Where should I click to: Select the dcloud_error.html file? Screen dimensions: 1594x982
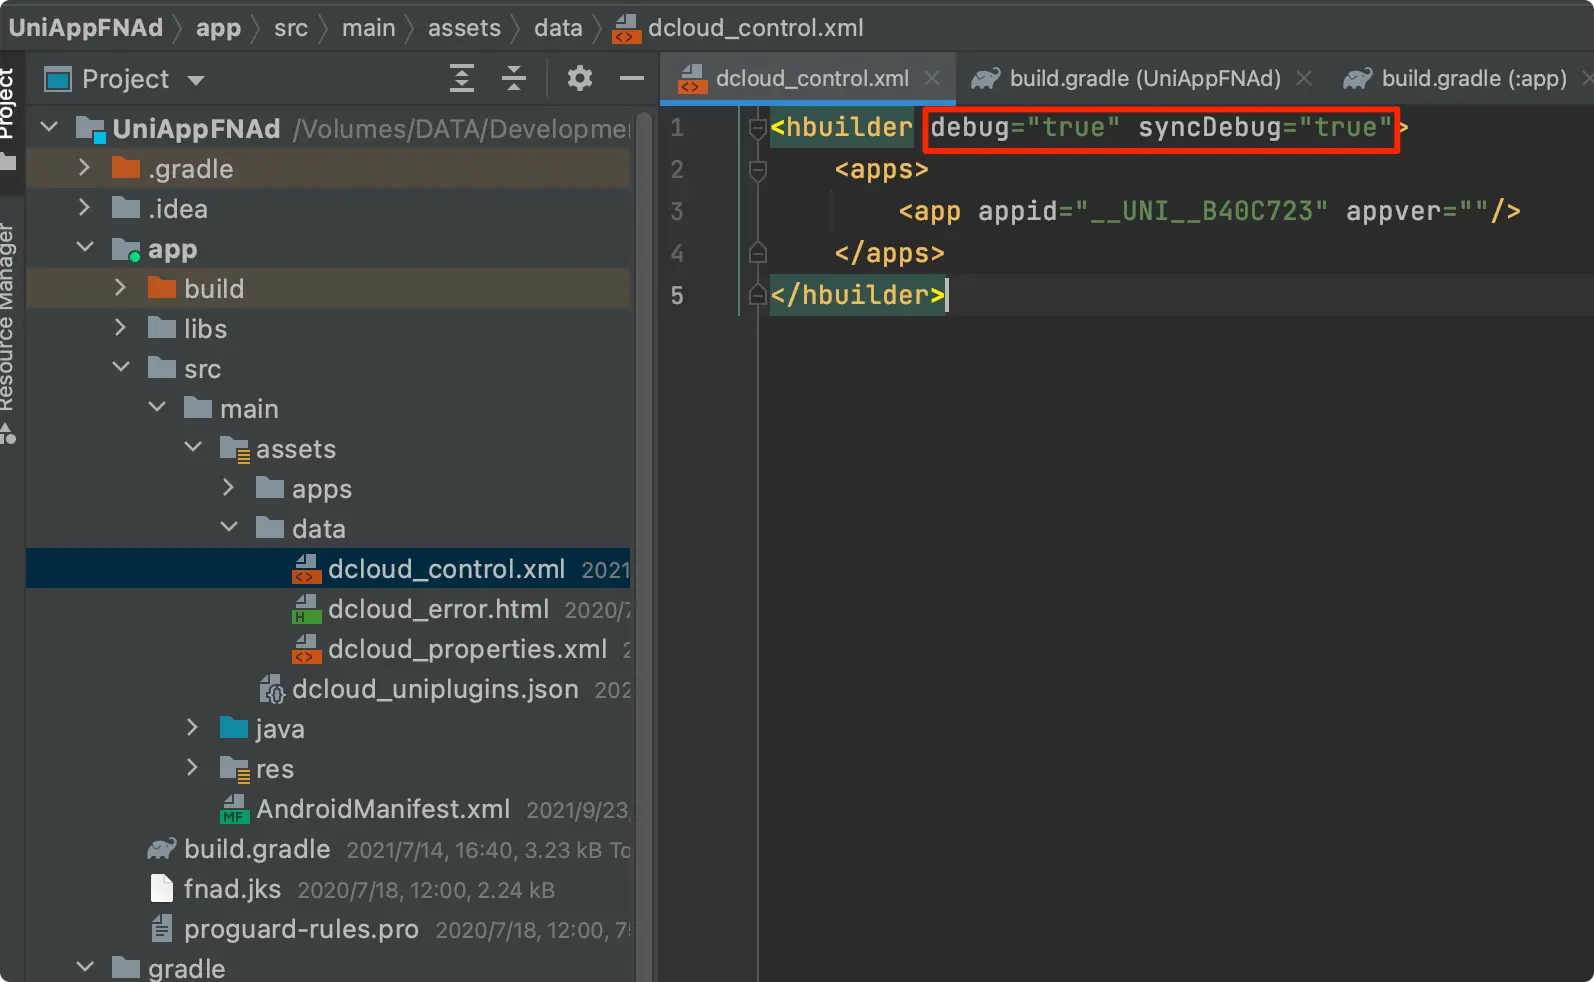[438, 609]
